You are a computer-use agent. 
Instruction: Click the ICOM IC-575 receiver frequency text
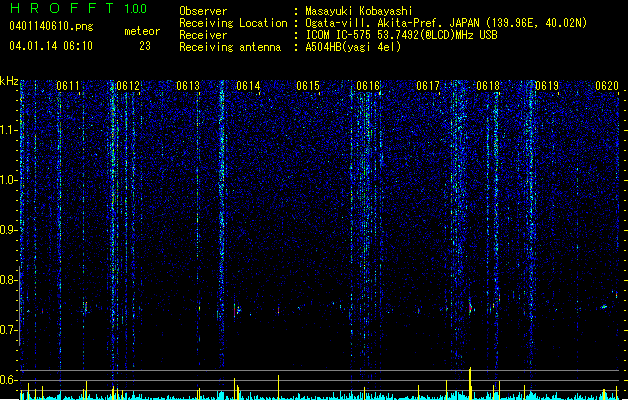pos(402,35)
